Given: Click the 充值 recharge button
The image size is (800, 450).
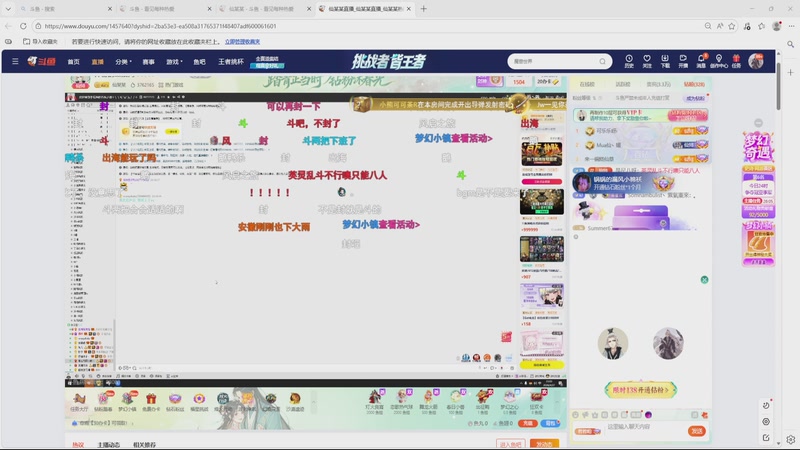Looking at the screenshot, I should [528, 423].
